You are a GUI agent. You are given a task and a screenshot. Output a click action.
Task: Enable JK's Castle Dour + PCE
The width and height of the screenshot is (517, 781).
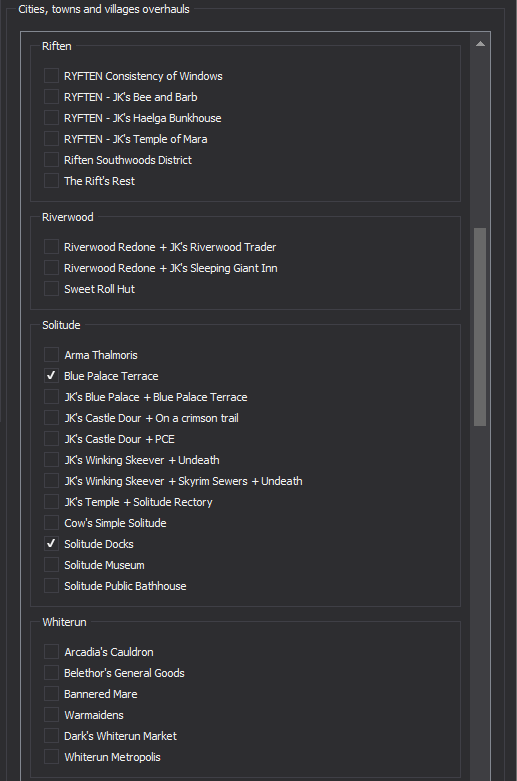(x=51, y=438)
